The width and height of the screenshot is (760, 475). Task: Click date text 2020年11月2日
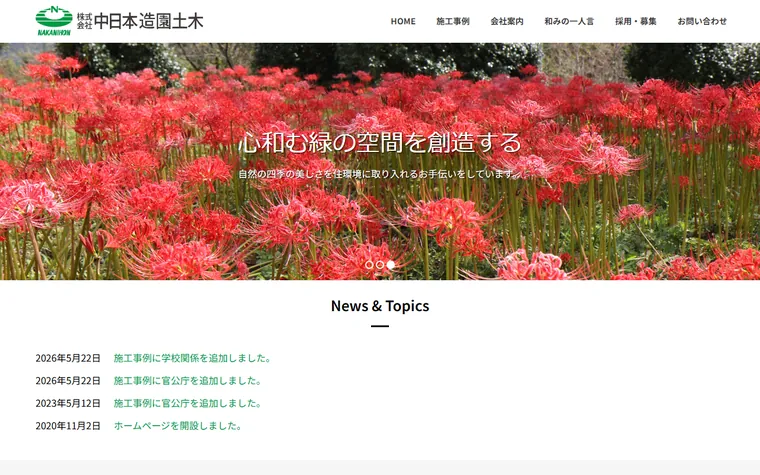(x=68, y=426)
